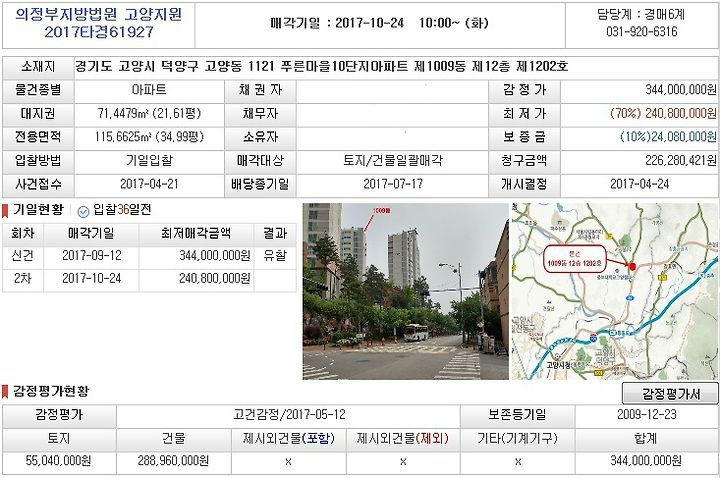
Task: Open the 감정평가서 button
Action: pyautogui.click(x=670, y=394)
